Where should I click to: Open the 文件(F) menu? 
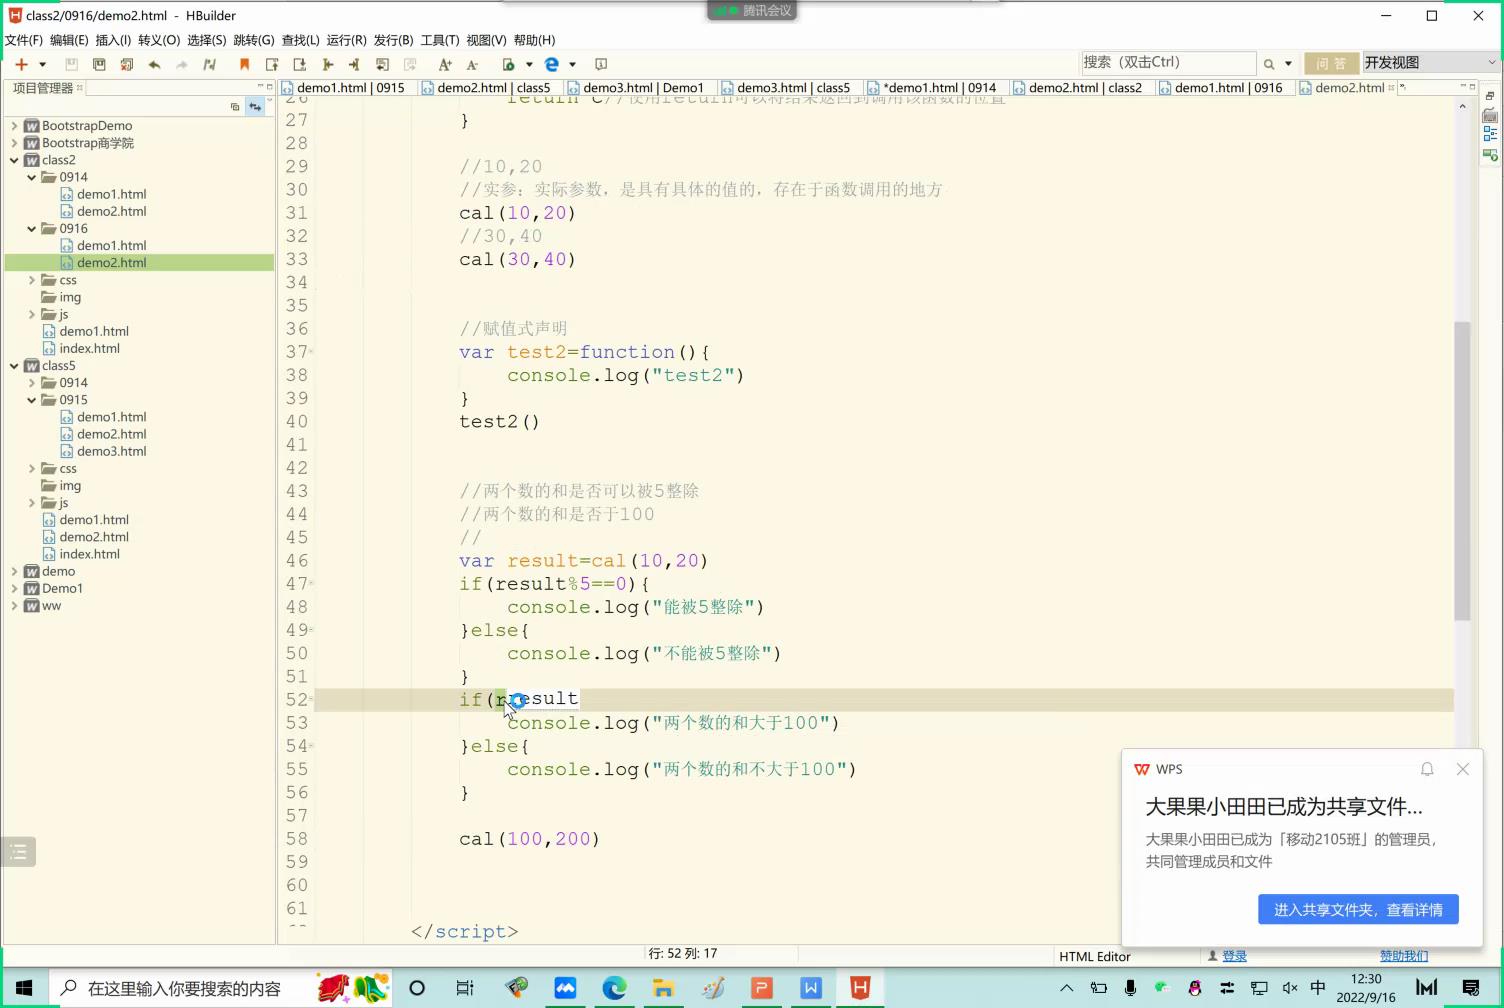click(24, 40)
